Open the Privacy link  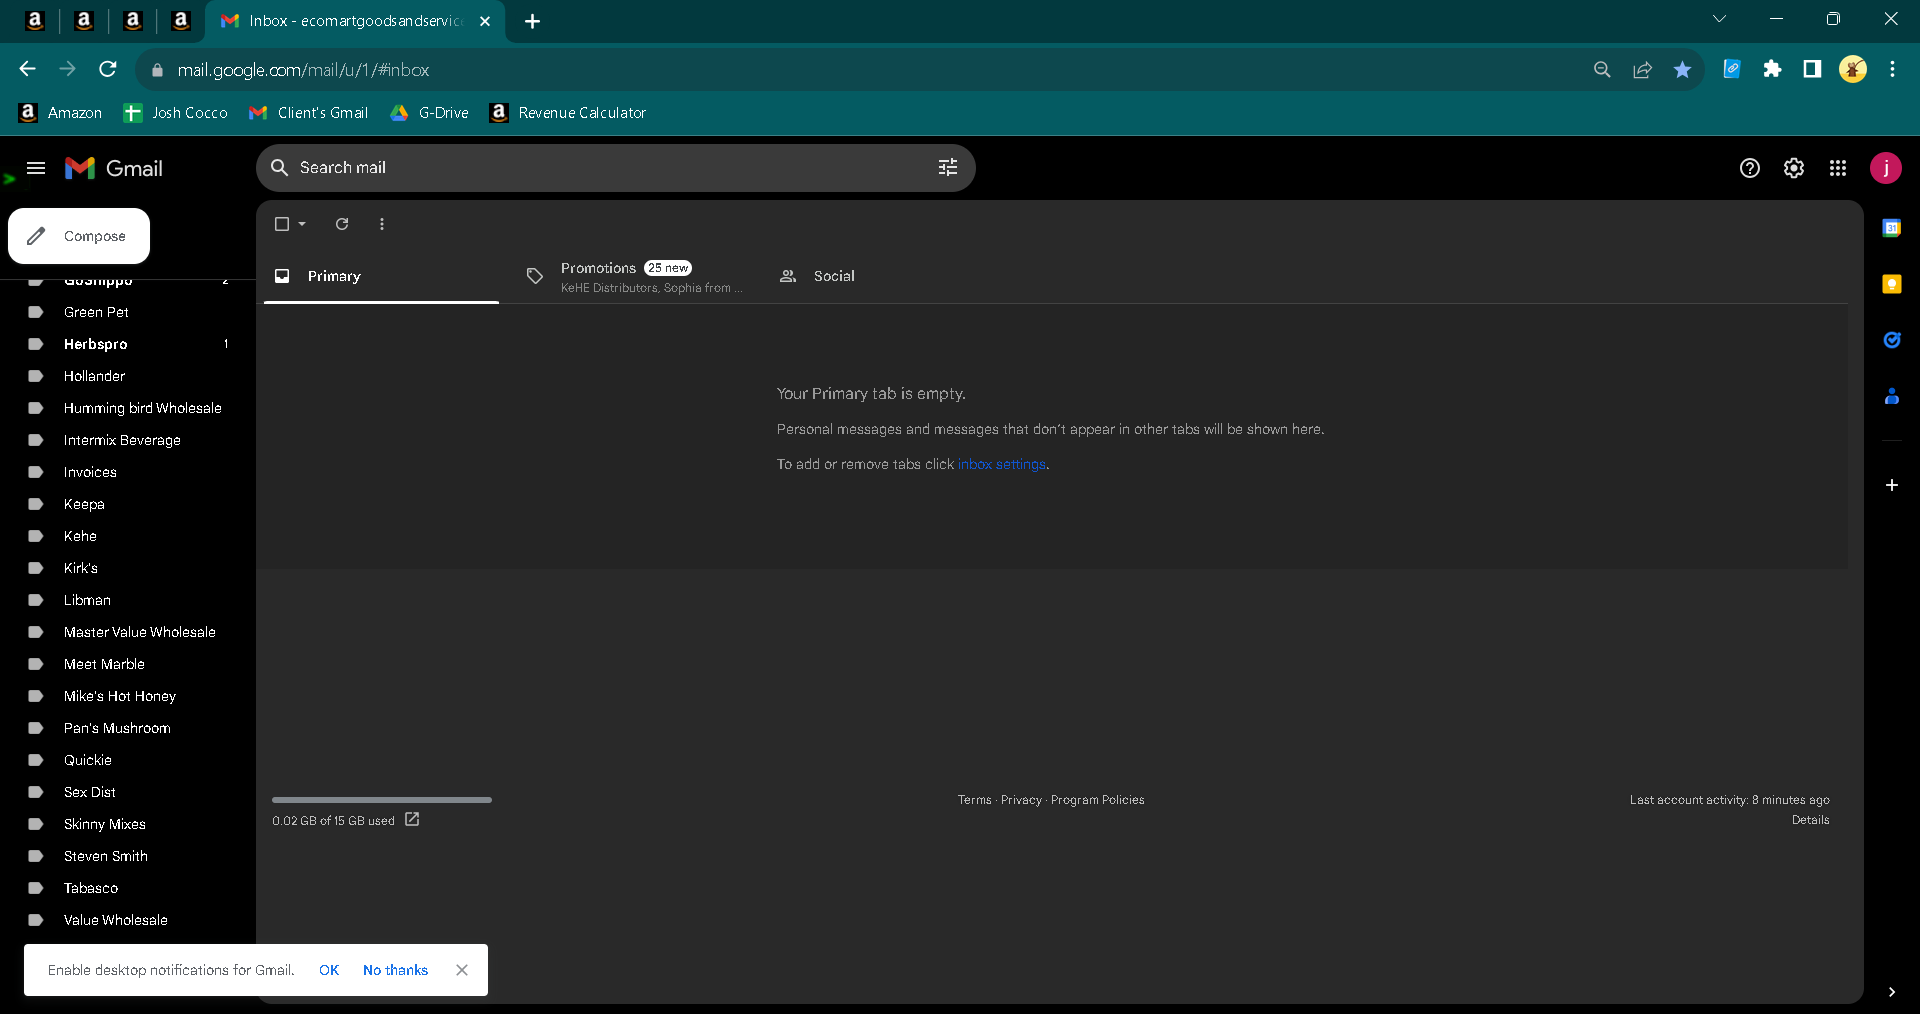pyautogui.click(x=1021, y=800)
